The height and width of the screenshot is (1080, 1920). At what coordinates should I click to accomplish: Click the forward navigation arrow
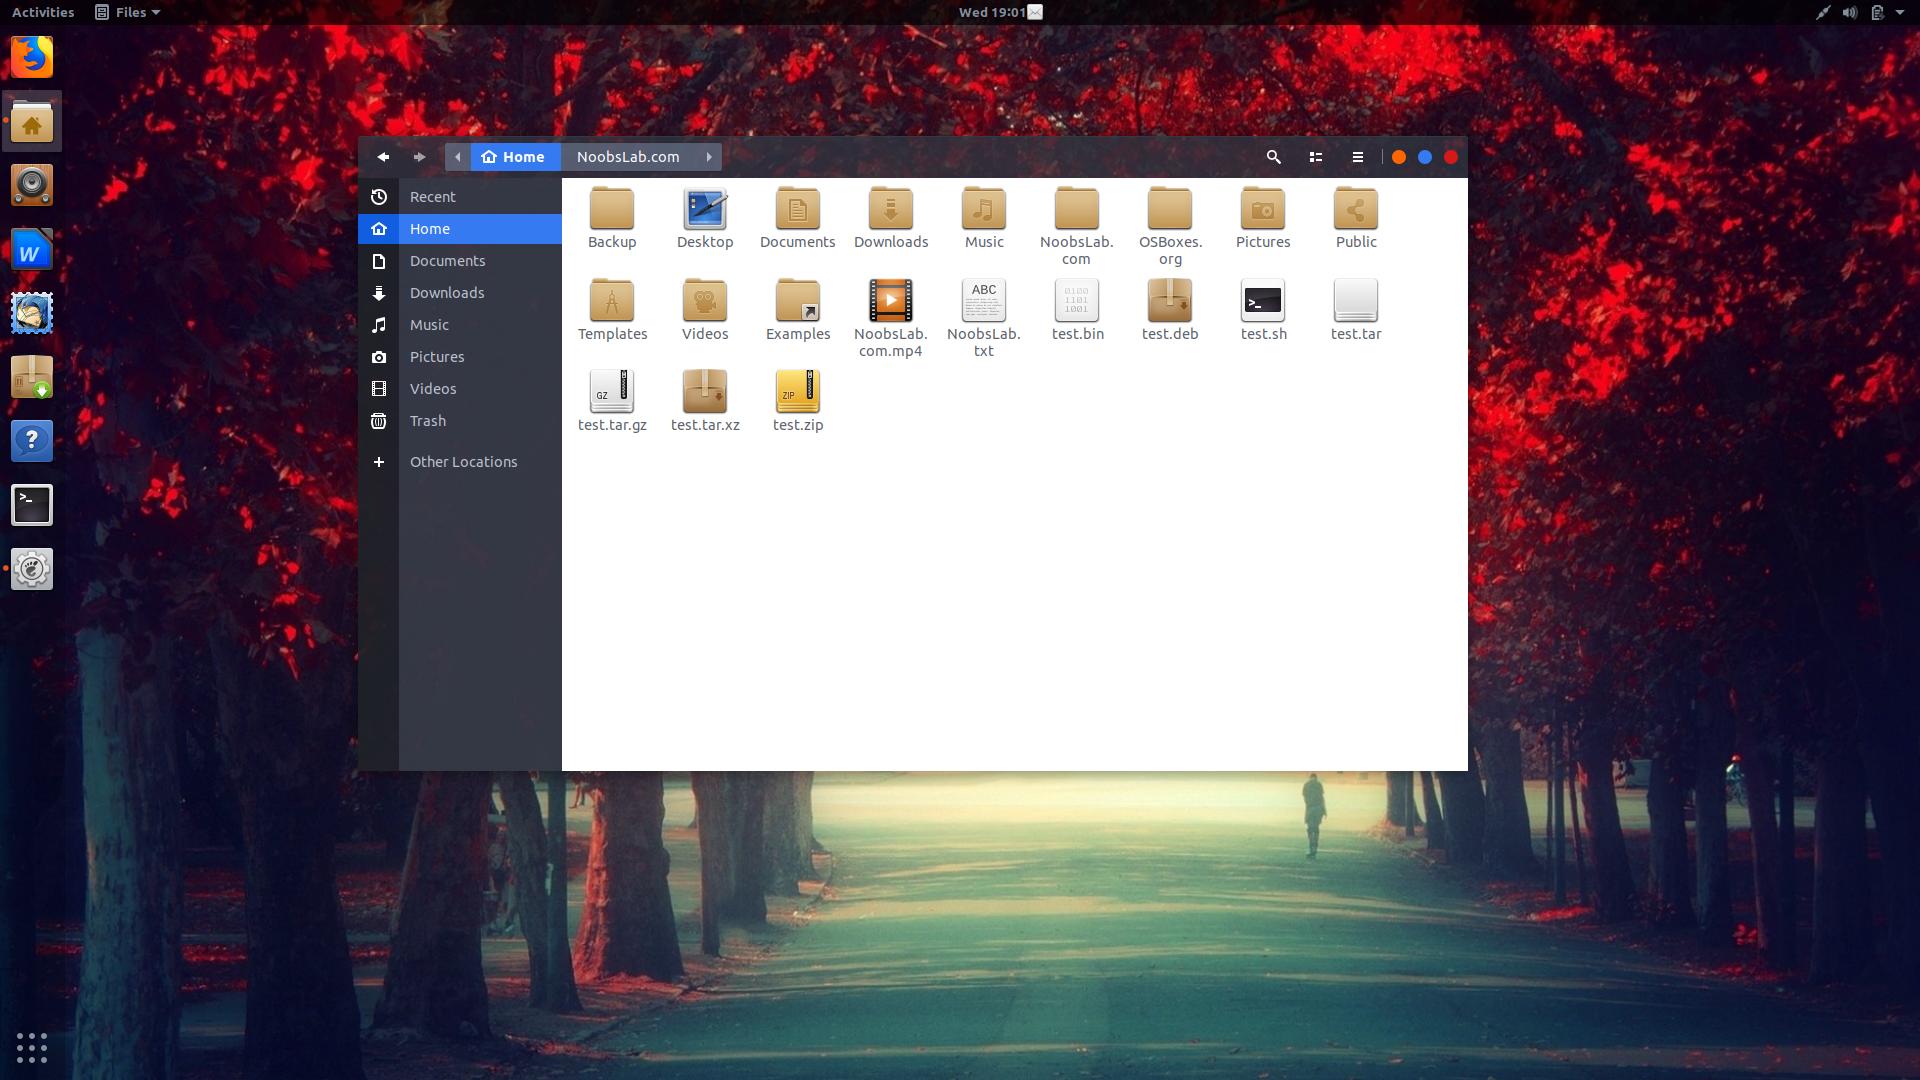point(419,157)
